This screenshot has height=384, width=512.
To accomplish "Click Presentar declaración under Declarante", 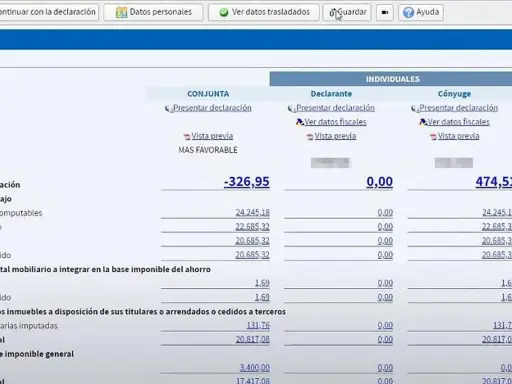I will pyautogui.click(x=335, y=108).
